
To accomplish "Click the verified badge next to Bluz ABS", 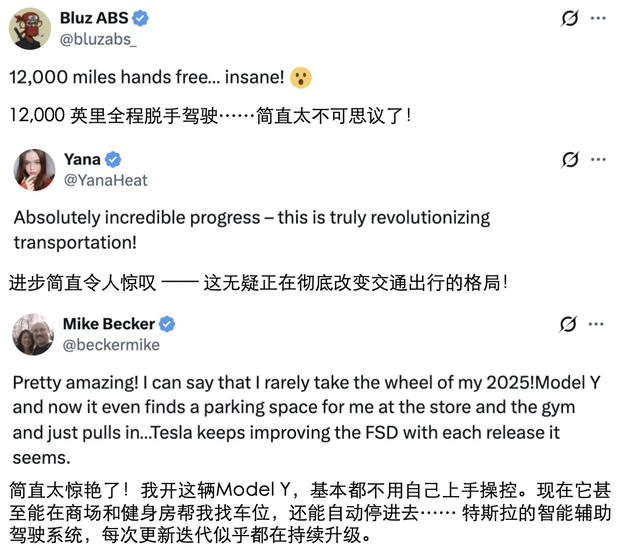I will tap(142, 18).
